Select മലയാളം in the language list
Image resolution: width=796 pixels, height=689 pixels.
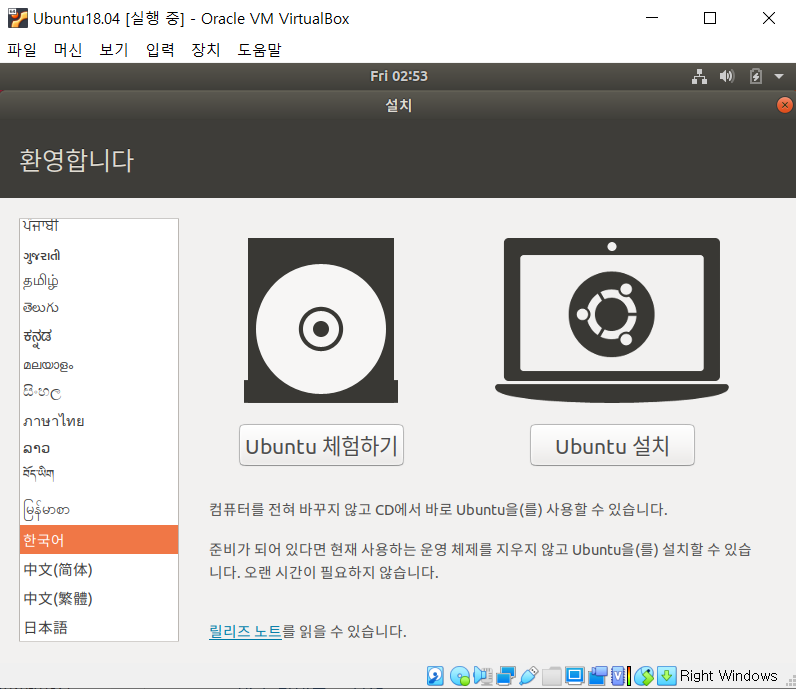click(99, 365)
